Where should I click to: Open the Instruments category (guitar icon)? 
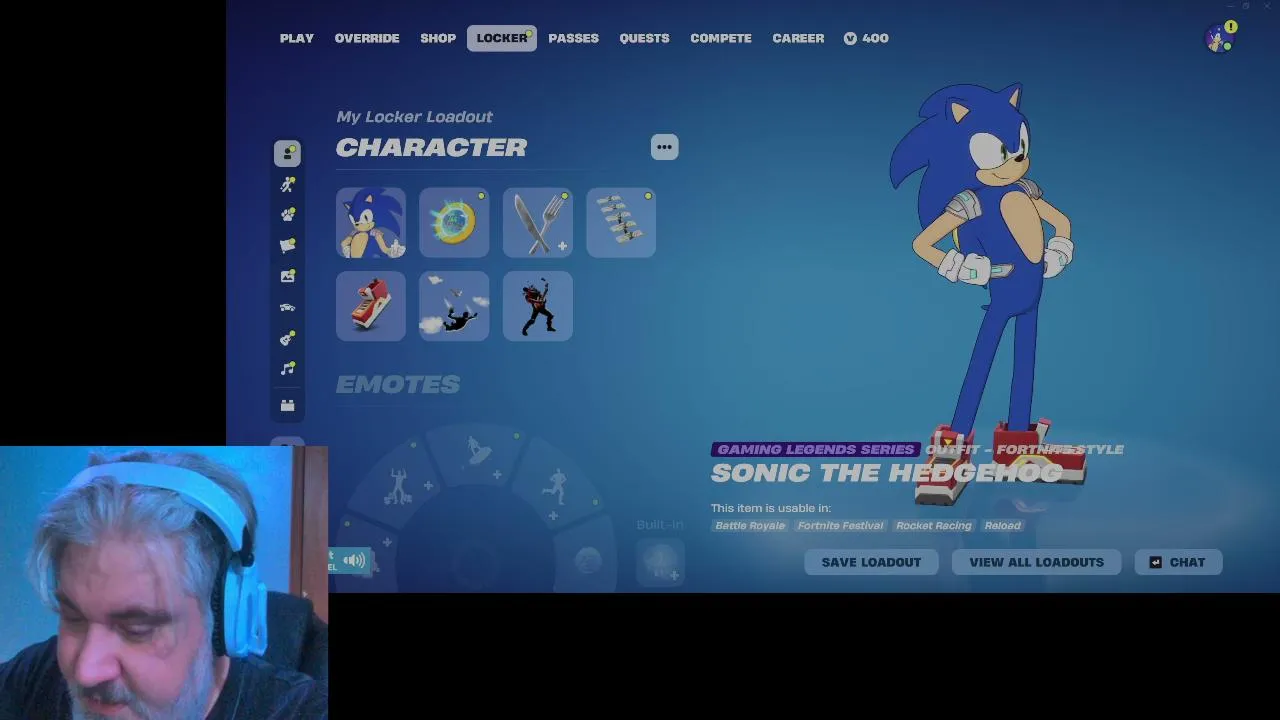[x=288, y=338]
